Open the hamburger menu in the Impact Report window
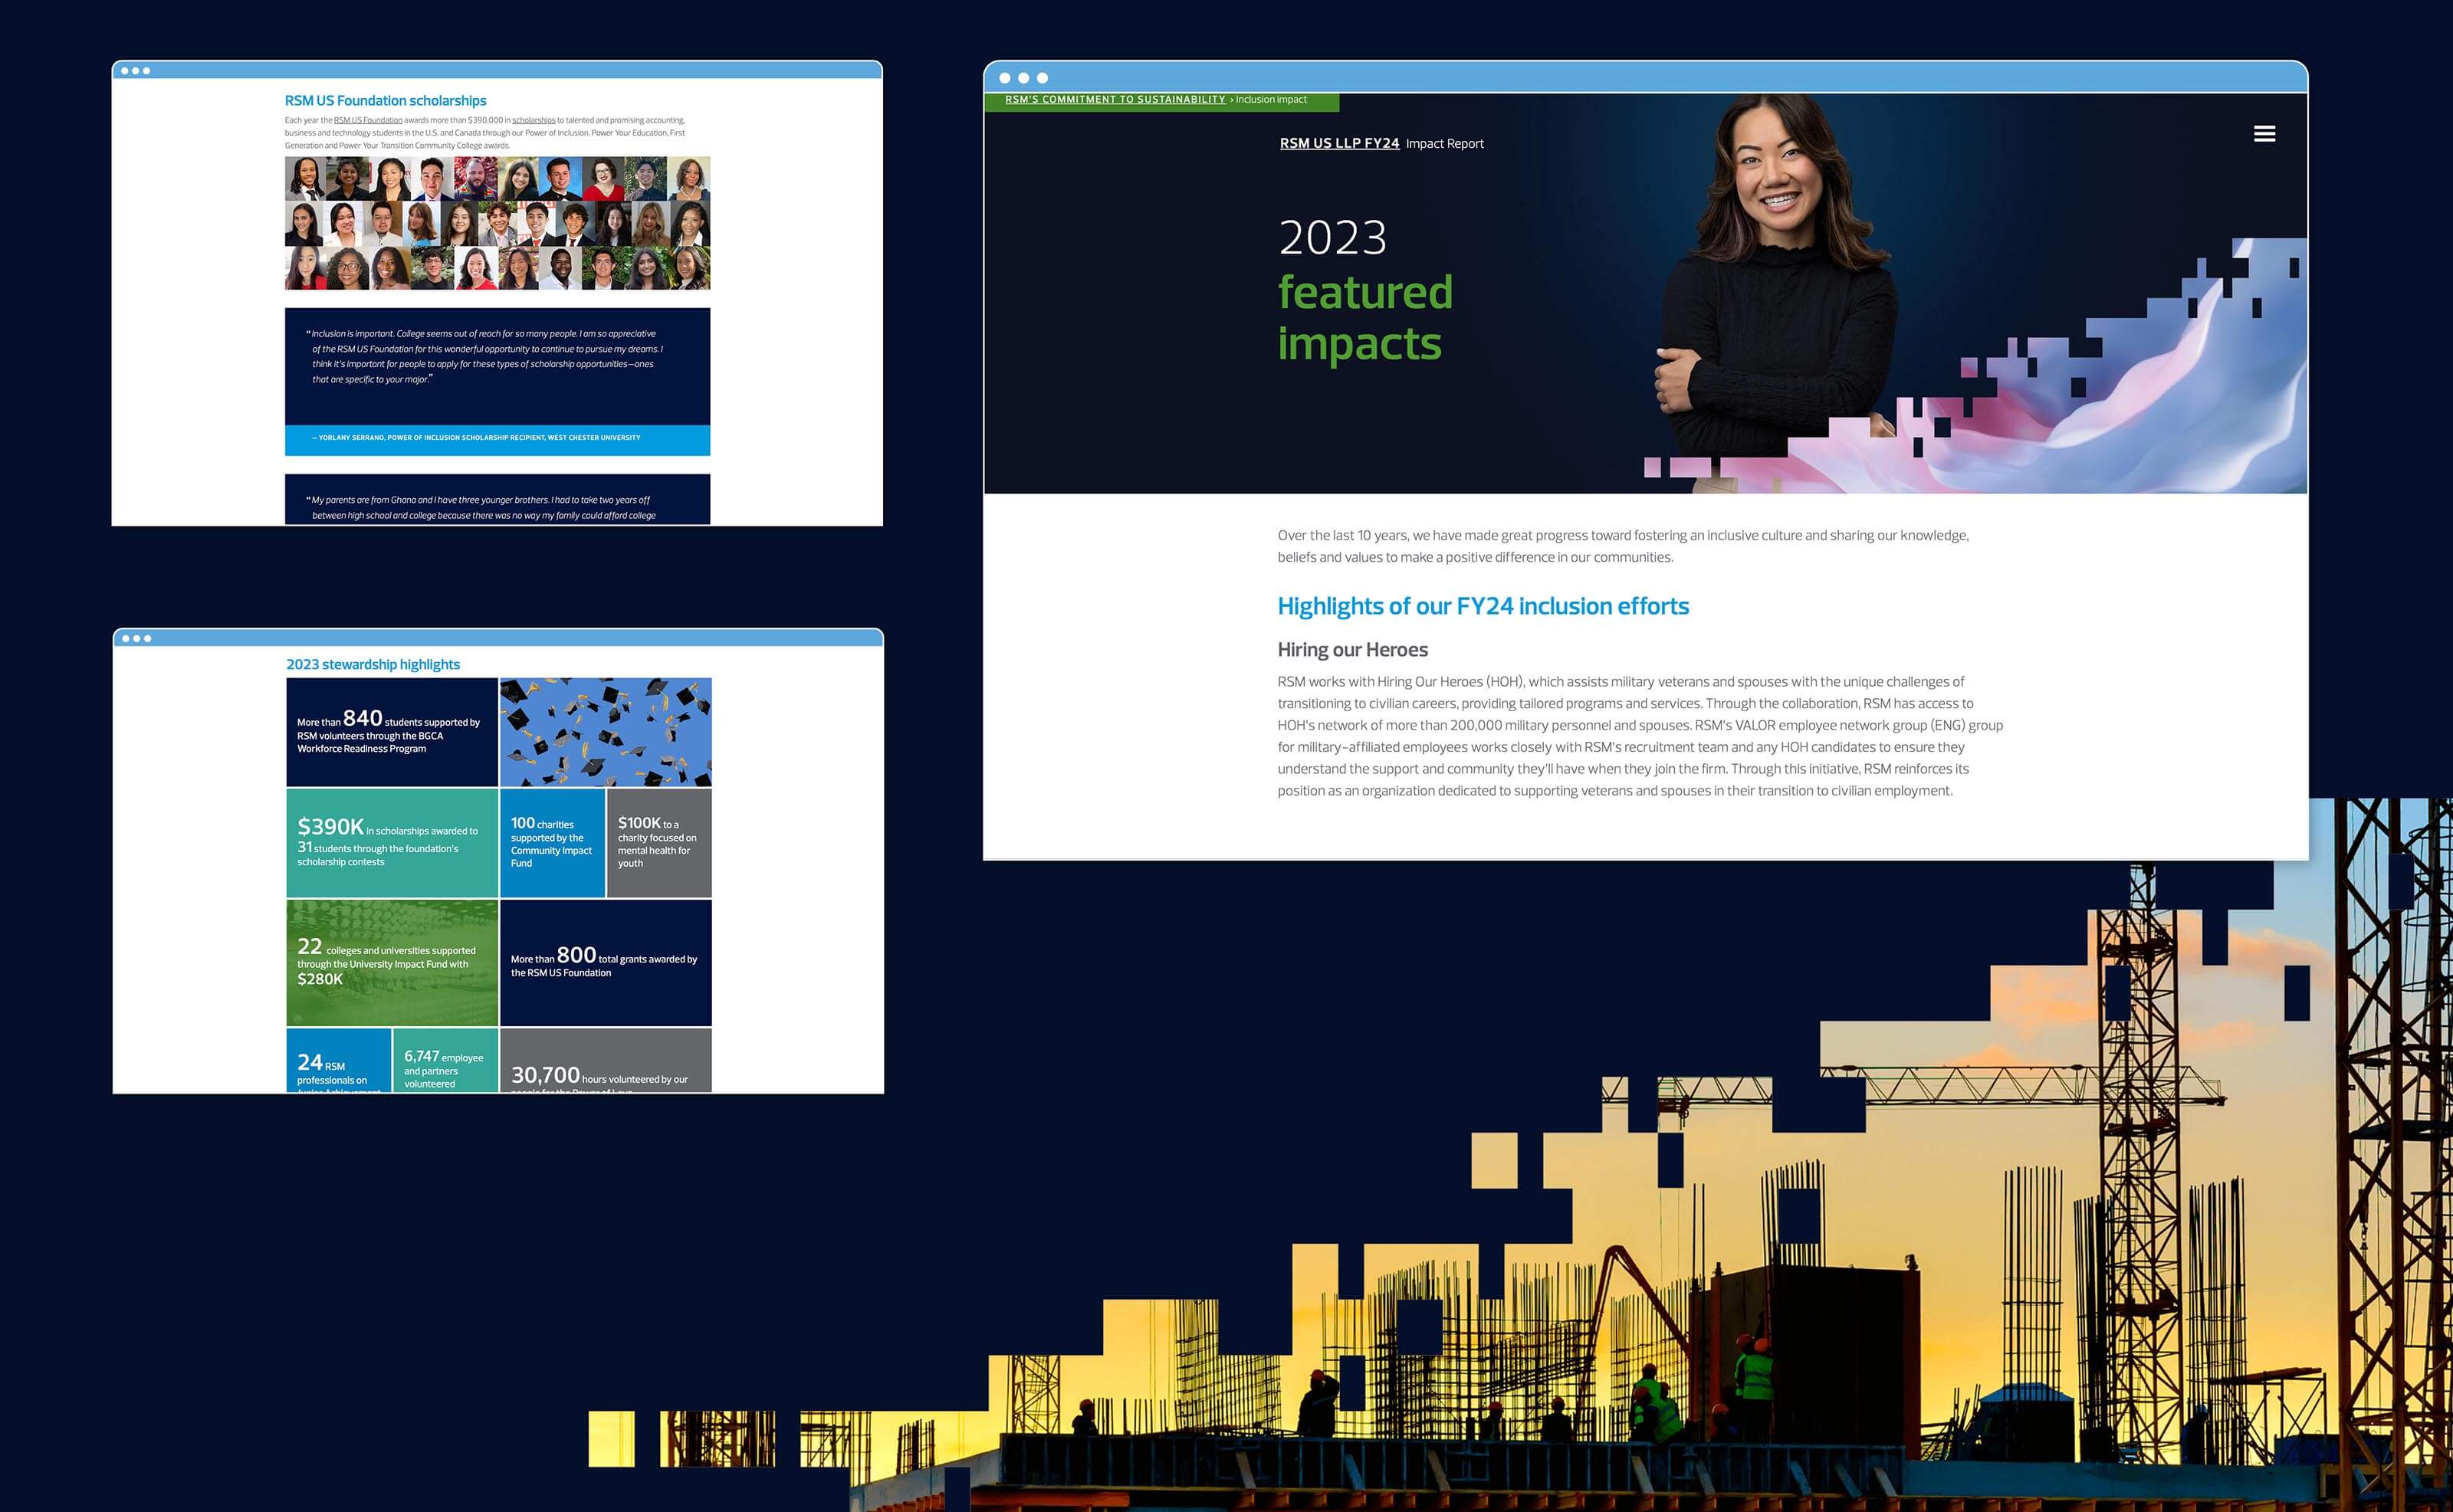The height and width of the screenshot is (1512, 2453). [x=2264, y=134]
